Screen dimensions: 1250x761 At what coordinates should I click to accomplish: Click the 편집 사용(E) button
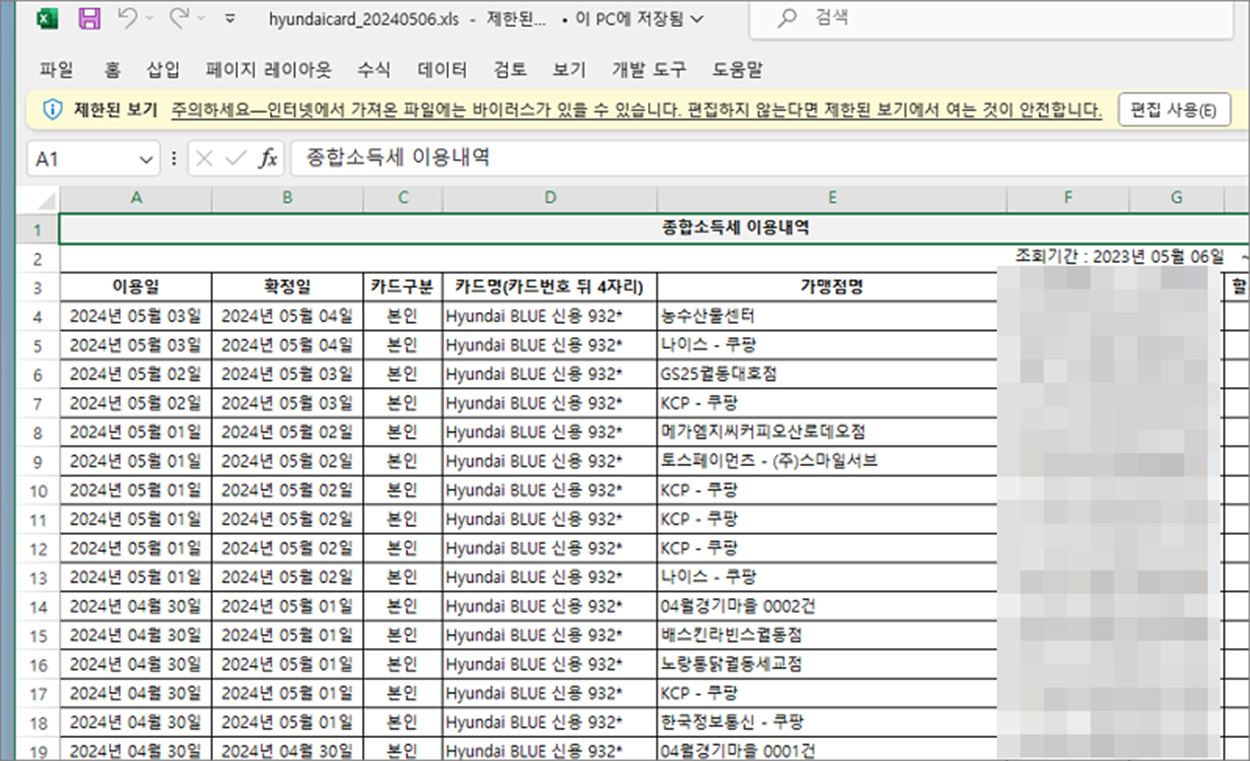point(1174,110)
